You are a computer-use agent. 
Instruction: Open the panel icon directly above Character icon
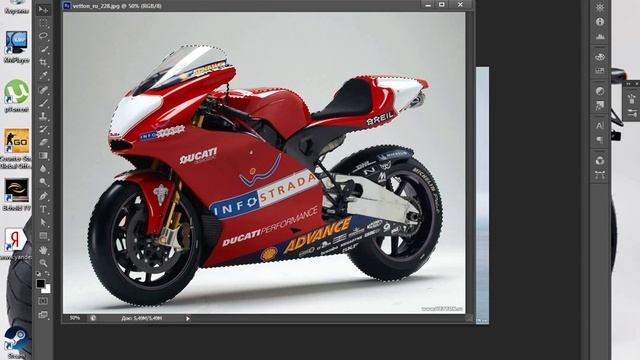point(600,106)
